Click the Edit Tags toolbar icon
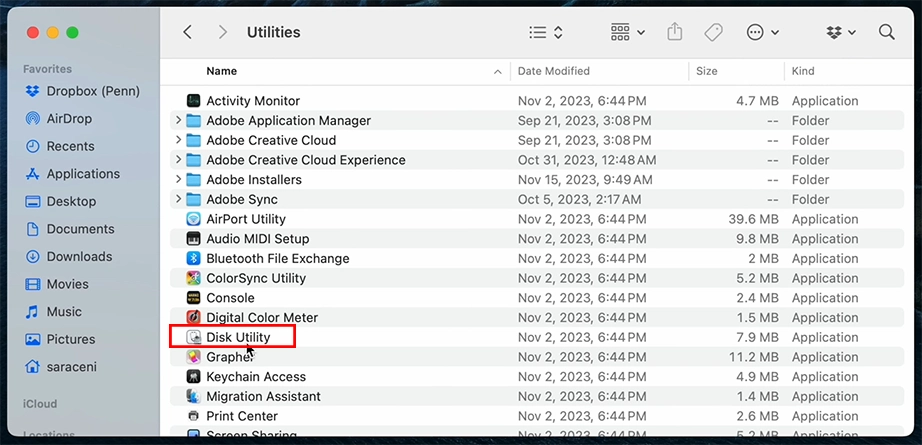Viewport: 922px width, 445px height. (713, 32)
